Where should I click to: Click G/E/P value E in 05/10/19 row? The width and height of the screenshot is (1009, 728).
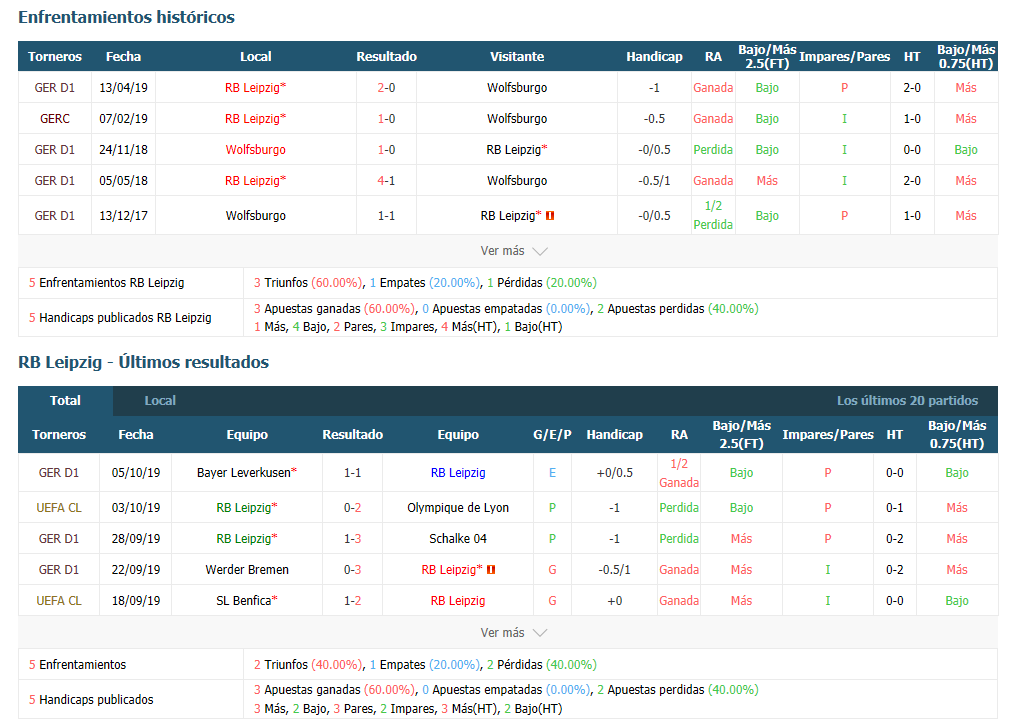pyautogui.click(x=552, y=472)
